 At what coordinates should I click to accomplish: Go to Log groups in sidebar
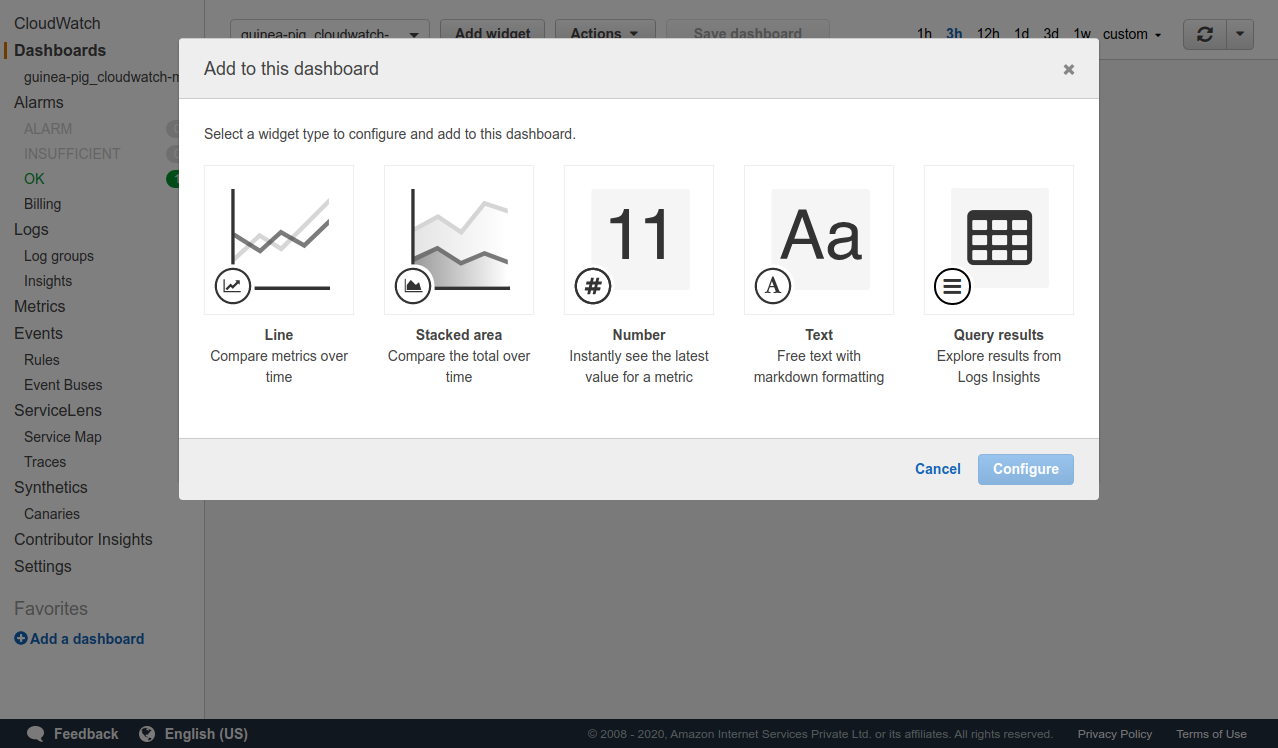tap(59, 256)
